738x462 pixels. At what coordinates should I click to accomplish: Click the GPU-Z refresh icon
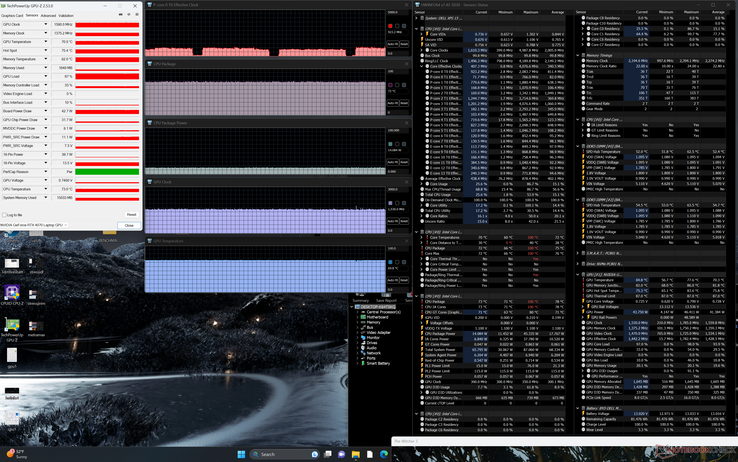coord(128,15)
